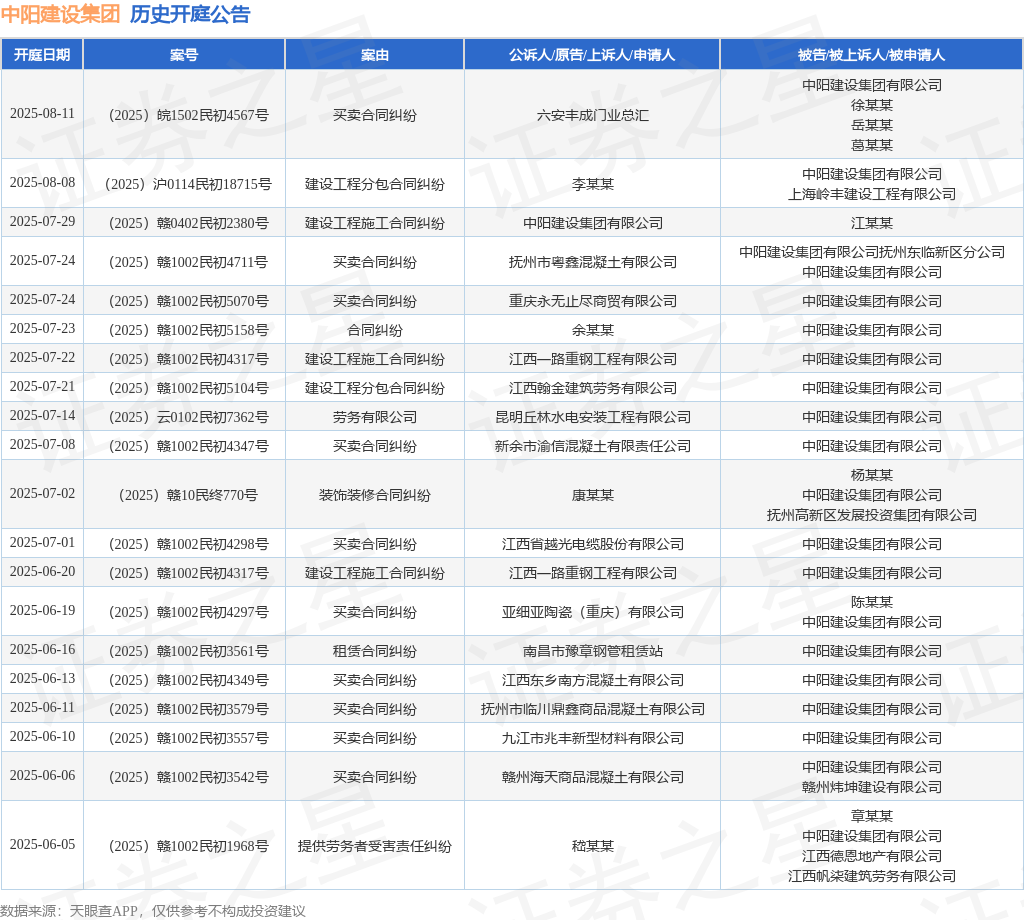
Task: Select the 案由 column header
Action: [x=375, y=55]
